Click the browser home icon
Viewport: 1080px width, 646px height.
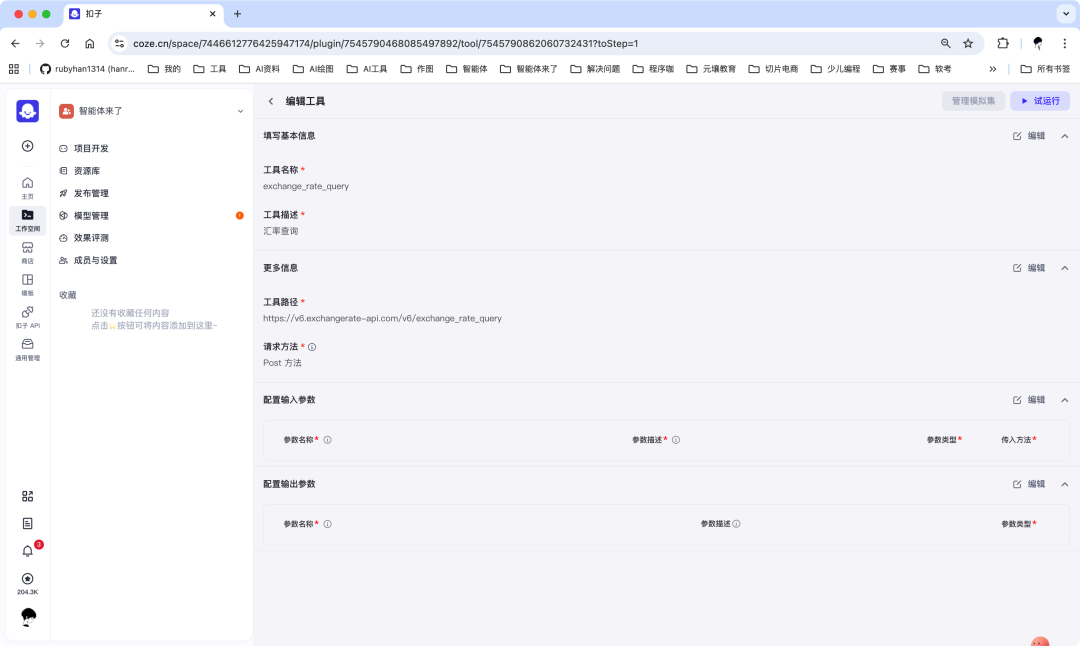(x=90, y=43)
